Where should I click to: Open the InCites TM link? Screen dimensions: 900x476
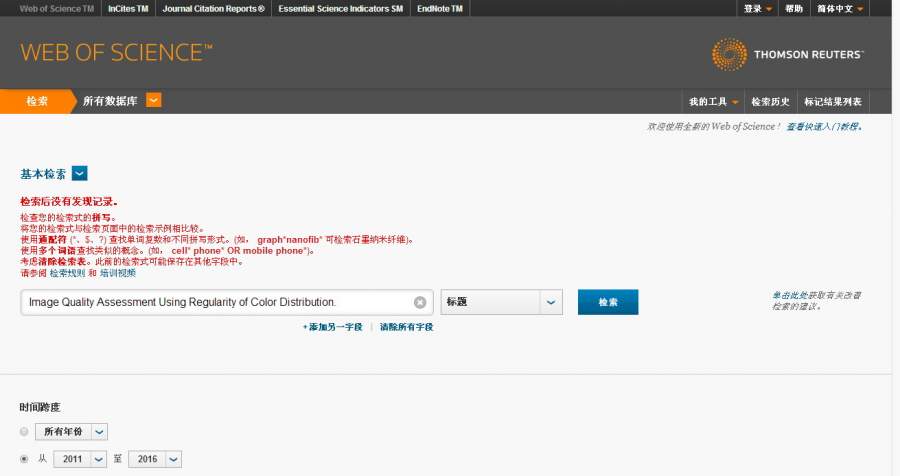pos(128,9)
